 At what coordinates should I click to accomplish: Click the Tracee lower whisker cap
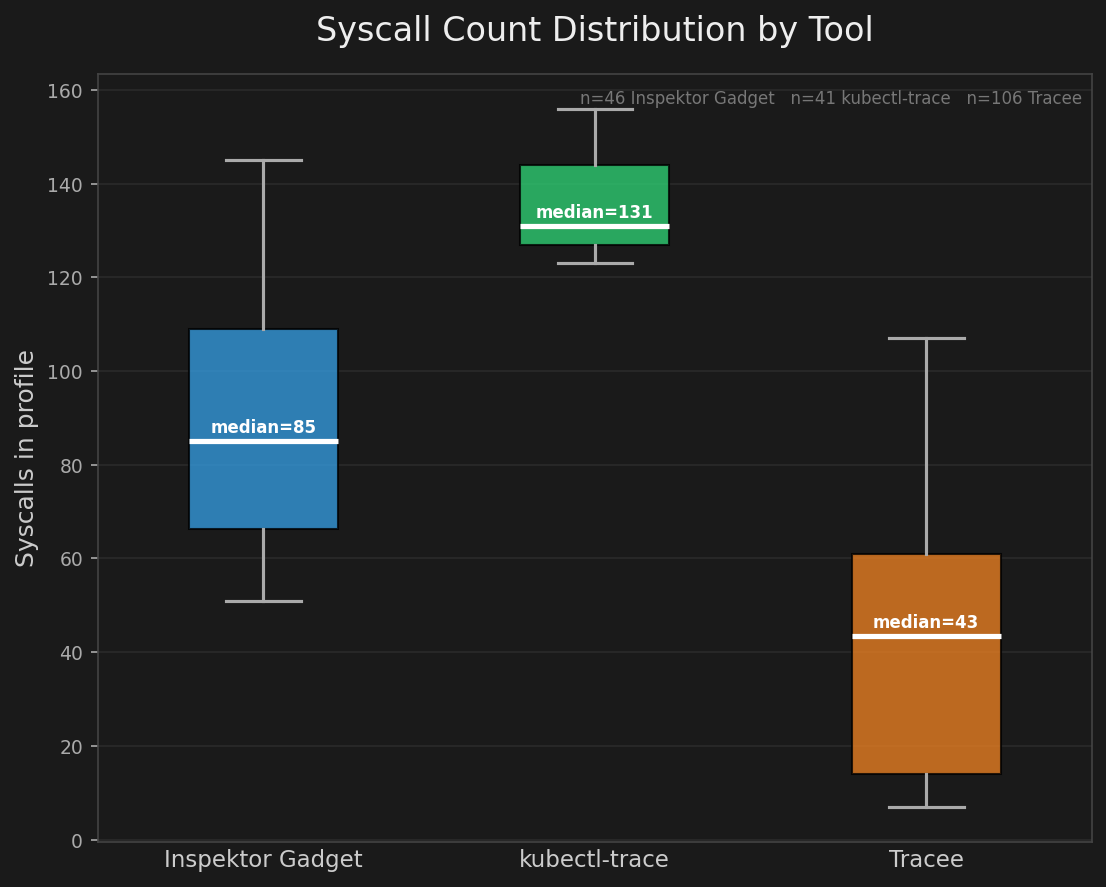[x=927, y=807]
